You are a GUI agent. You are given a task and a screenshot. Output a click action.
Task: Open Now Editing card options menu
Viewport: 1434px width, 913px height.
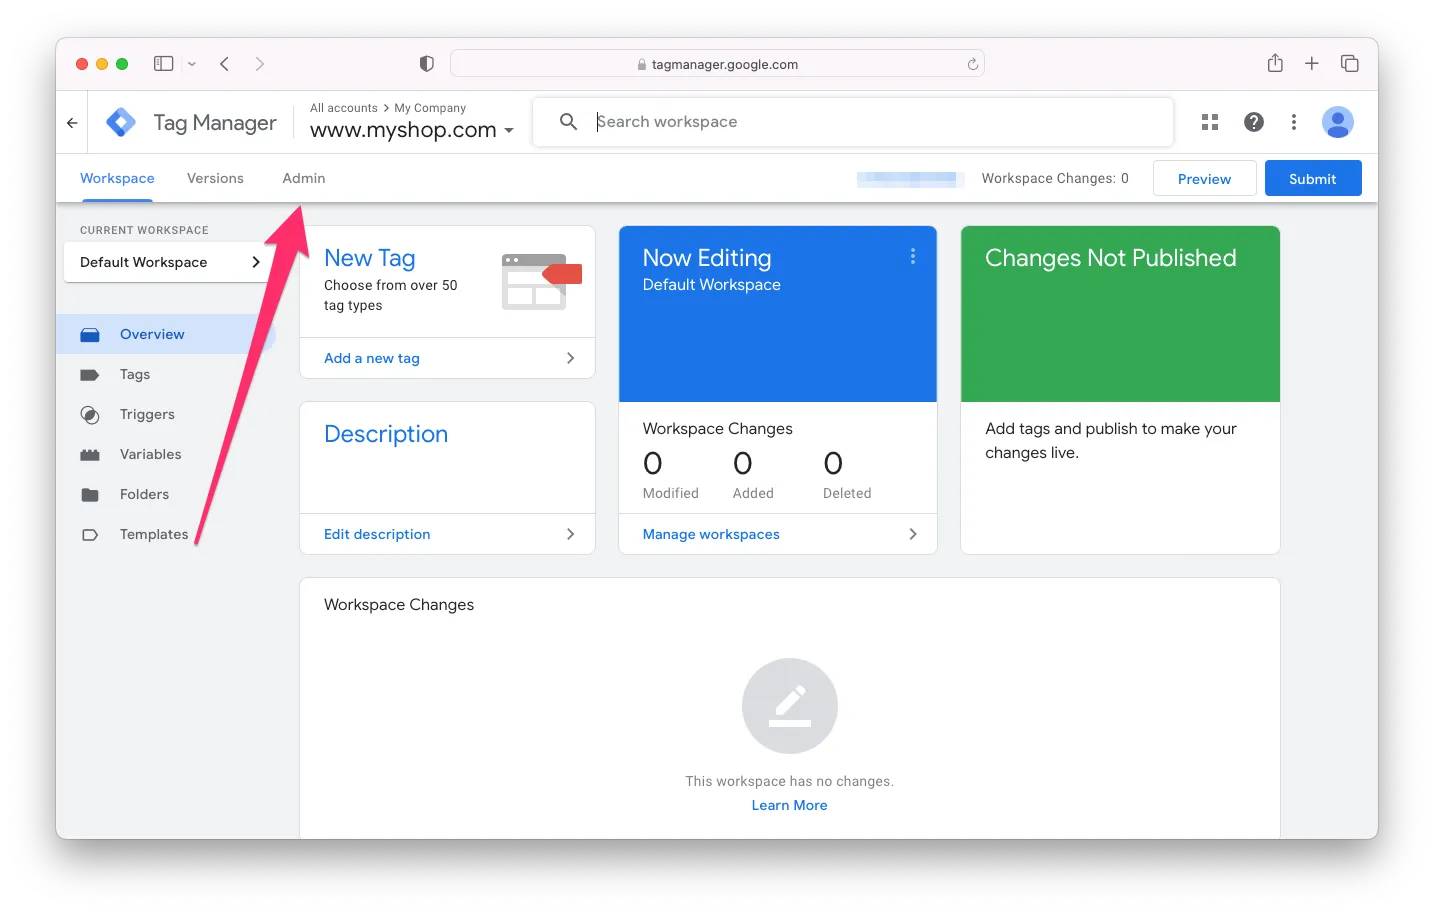pos(912,257)
